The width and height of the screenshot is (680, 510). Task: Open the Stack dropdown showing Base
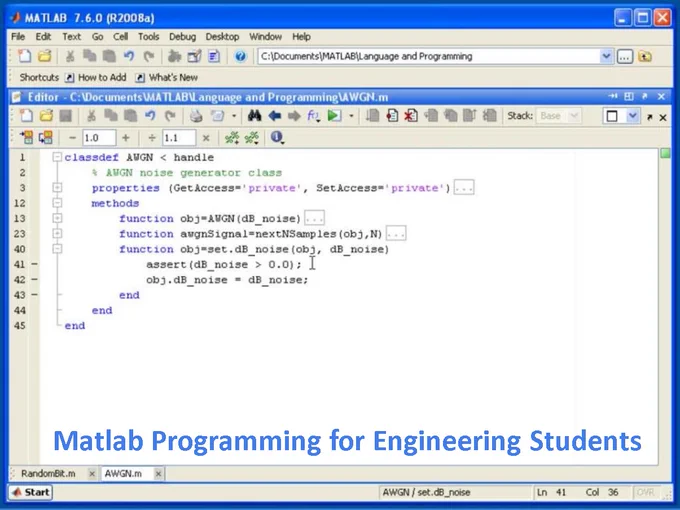point(558,116)
